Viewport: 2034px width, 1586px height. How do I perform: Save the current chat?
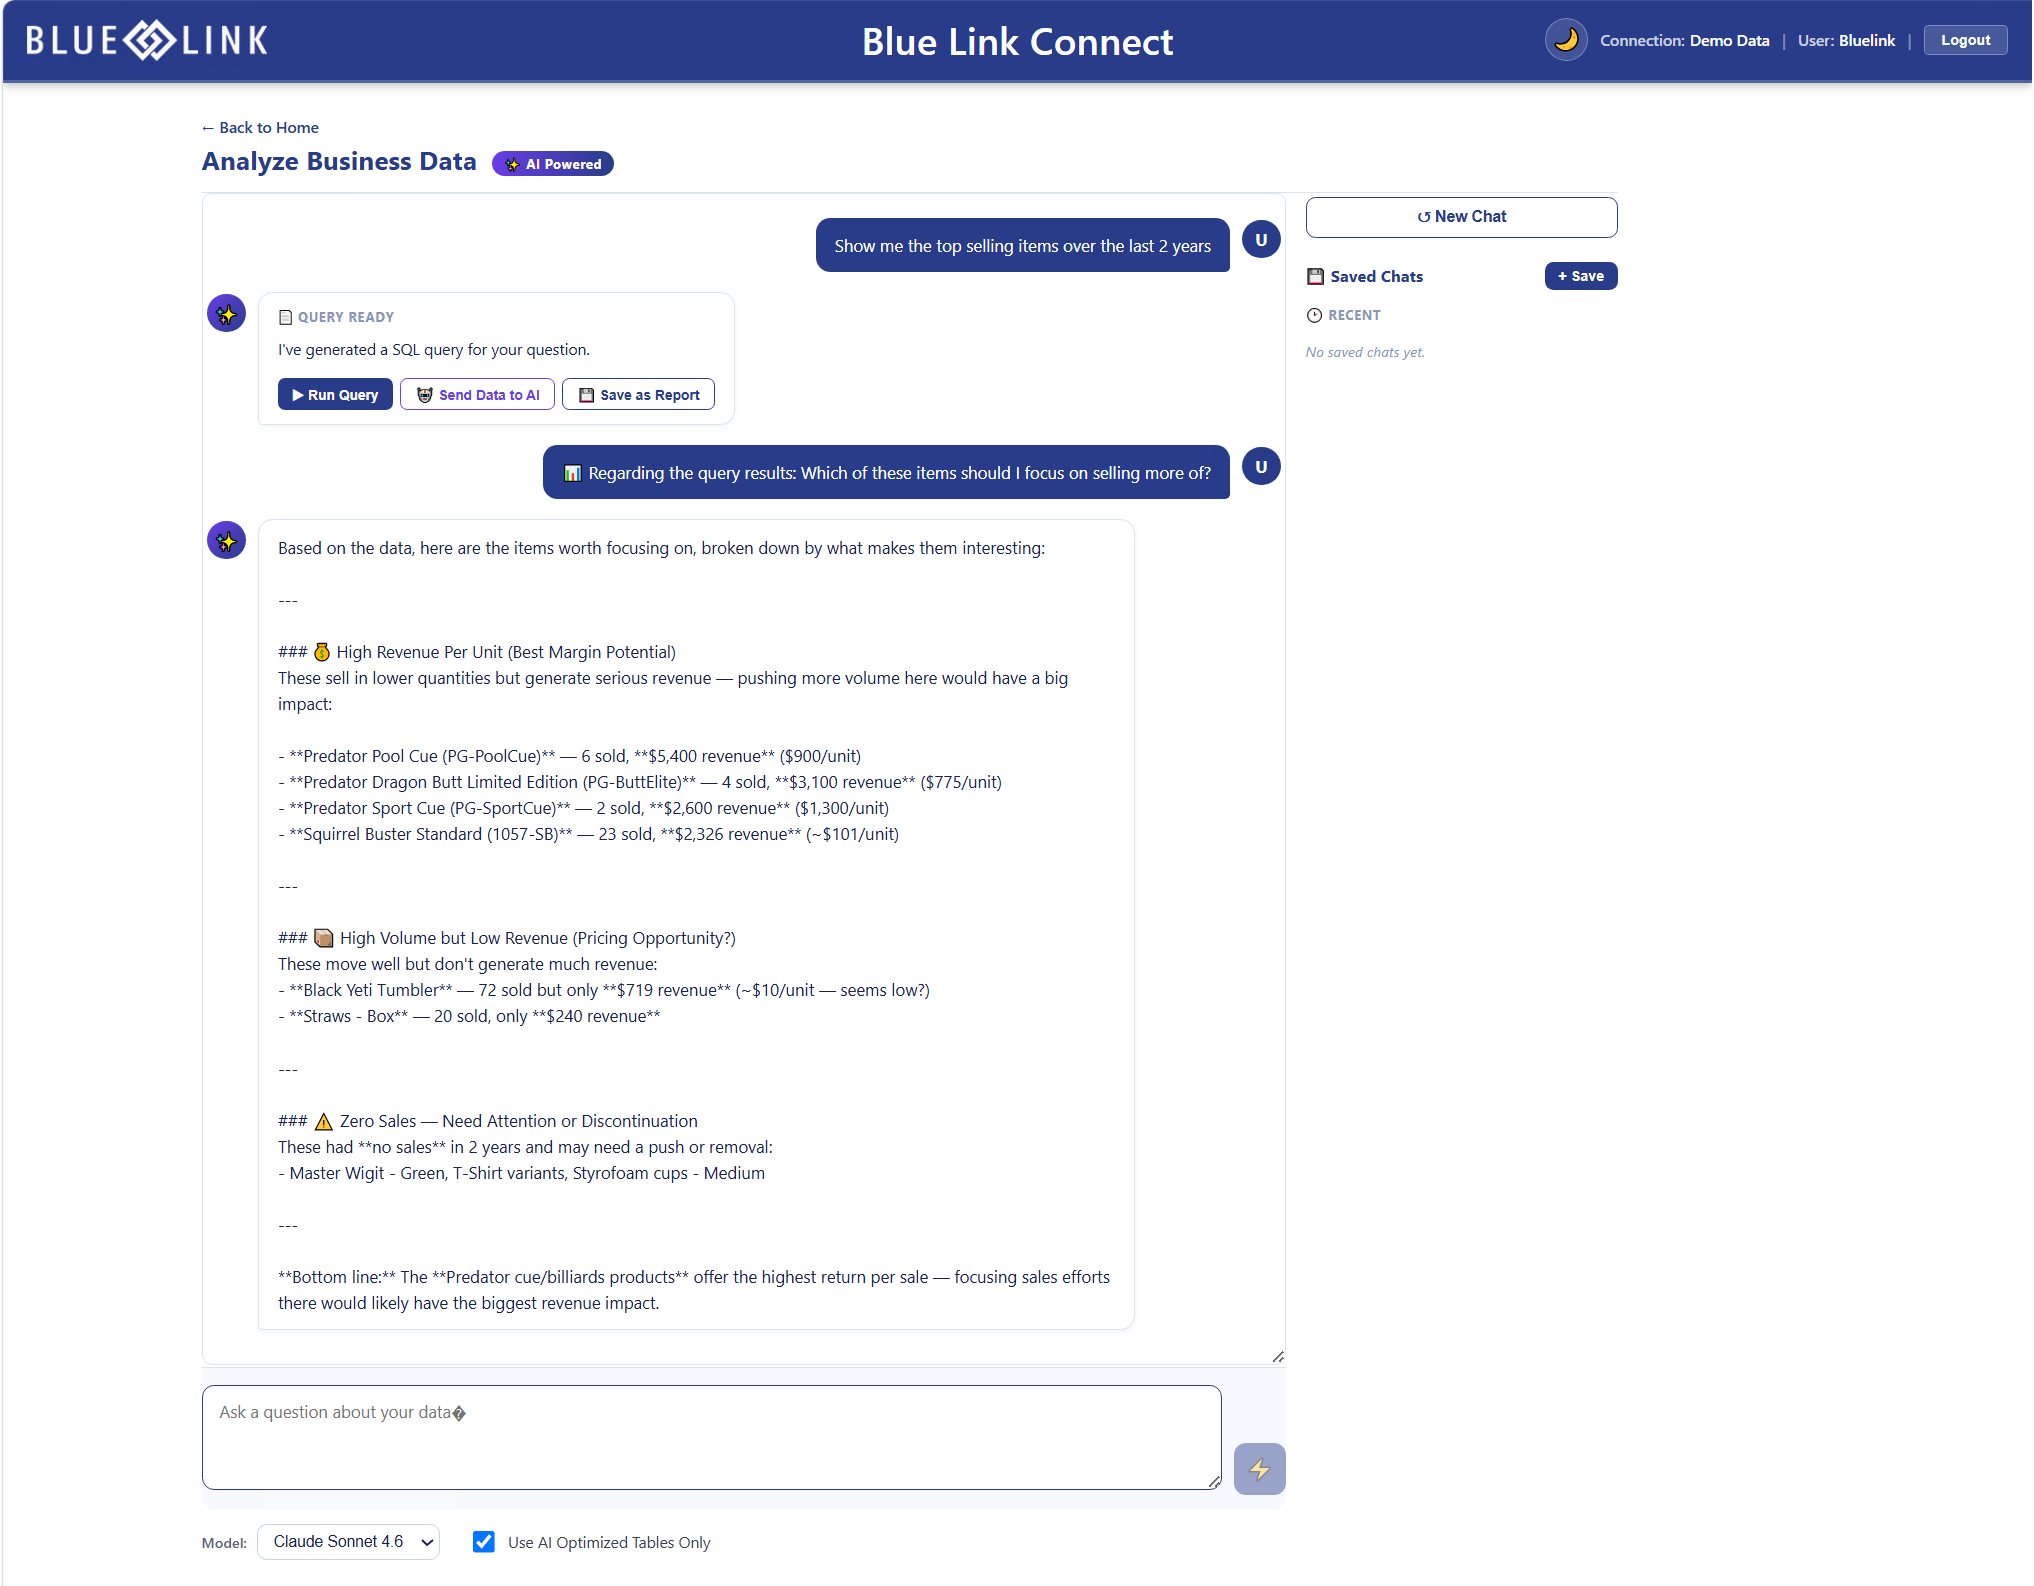coord(1580,276)
